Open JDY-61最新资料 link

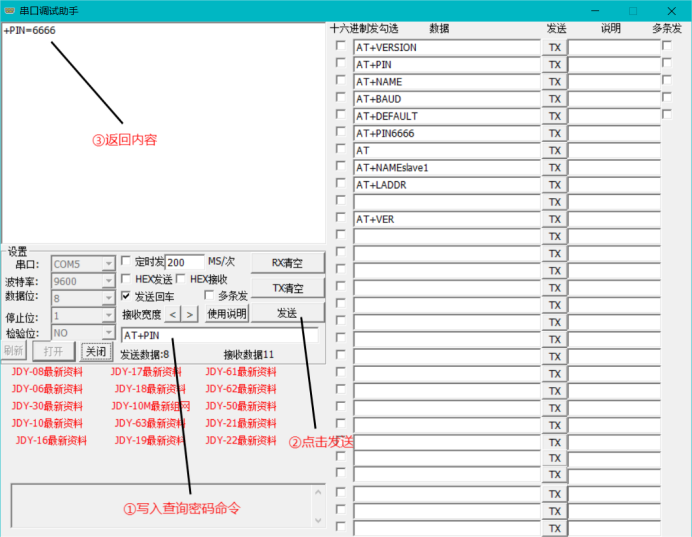[x=241, y=372]
